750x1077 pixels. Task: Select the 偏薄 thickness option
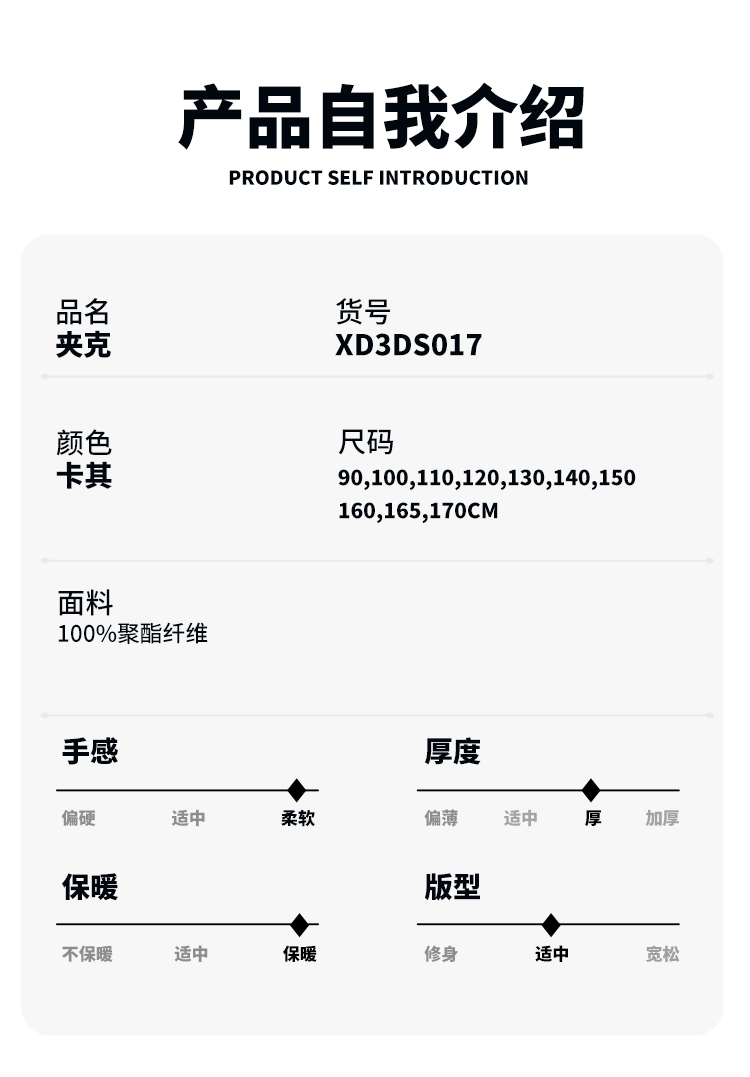441,818
